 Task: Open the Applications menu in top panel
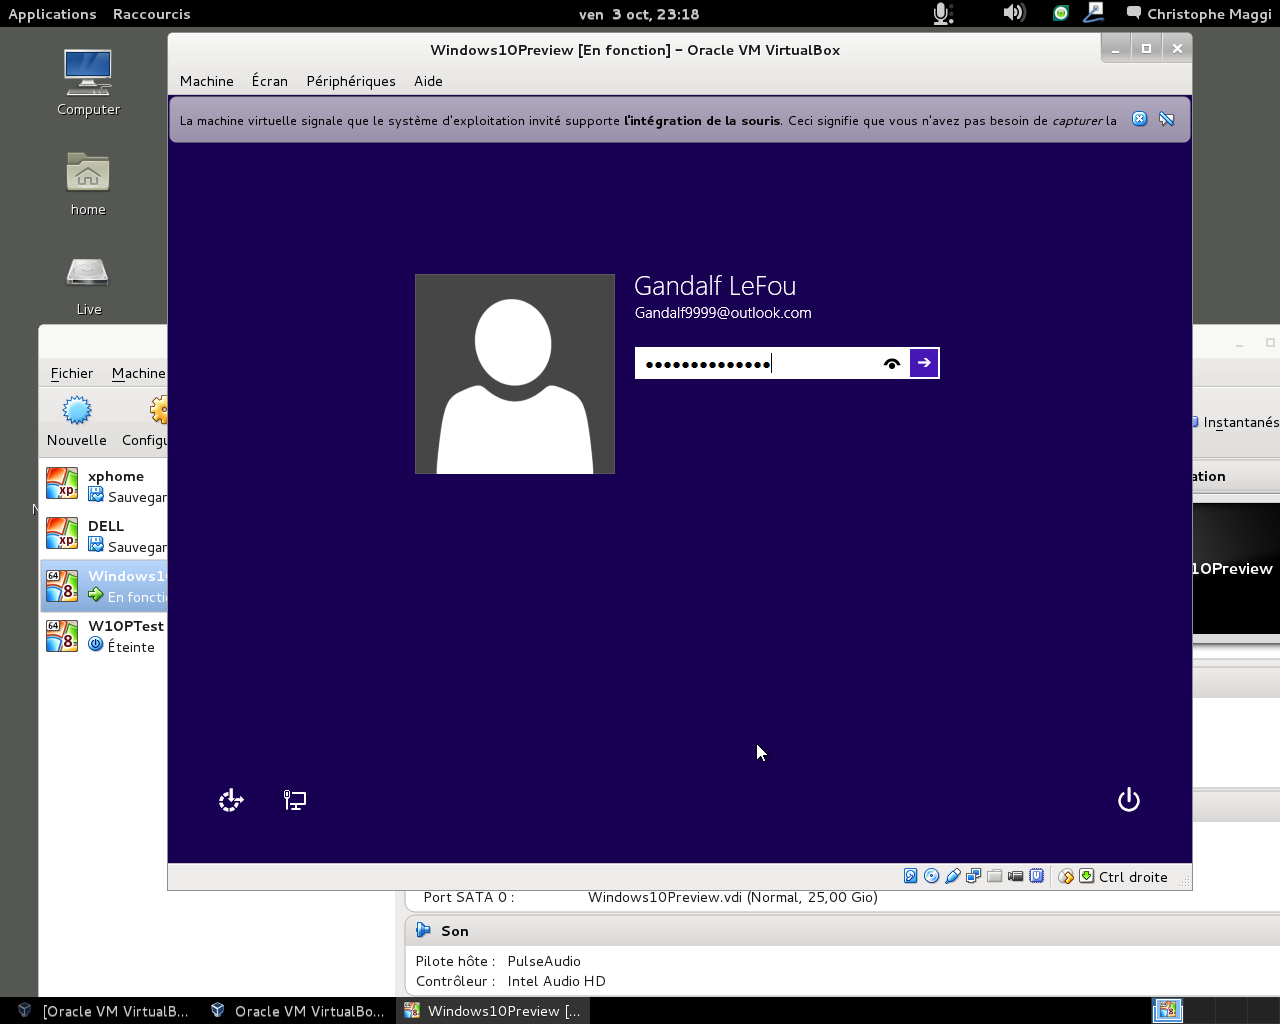tap(52, 14)
